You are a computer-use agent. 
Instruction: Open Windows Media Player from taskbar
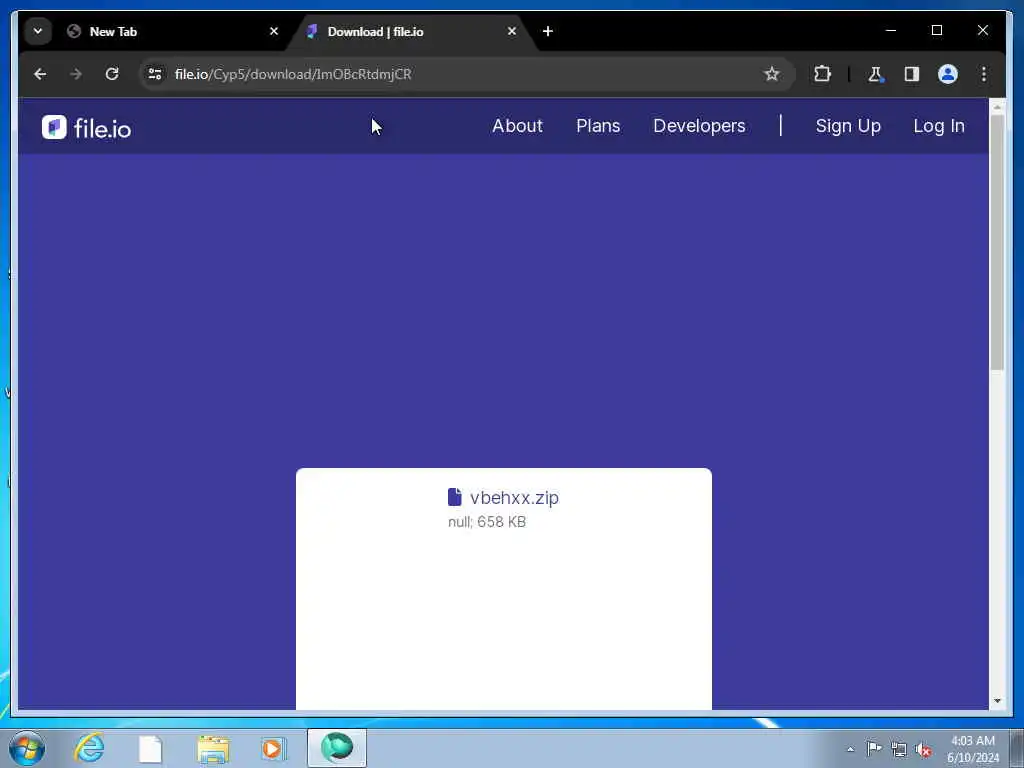tap(273, 748)
